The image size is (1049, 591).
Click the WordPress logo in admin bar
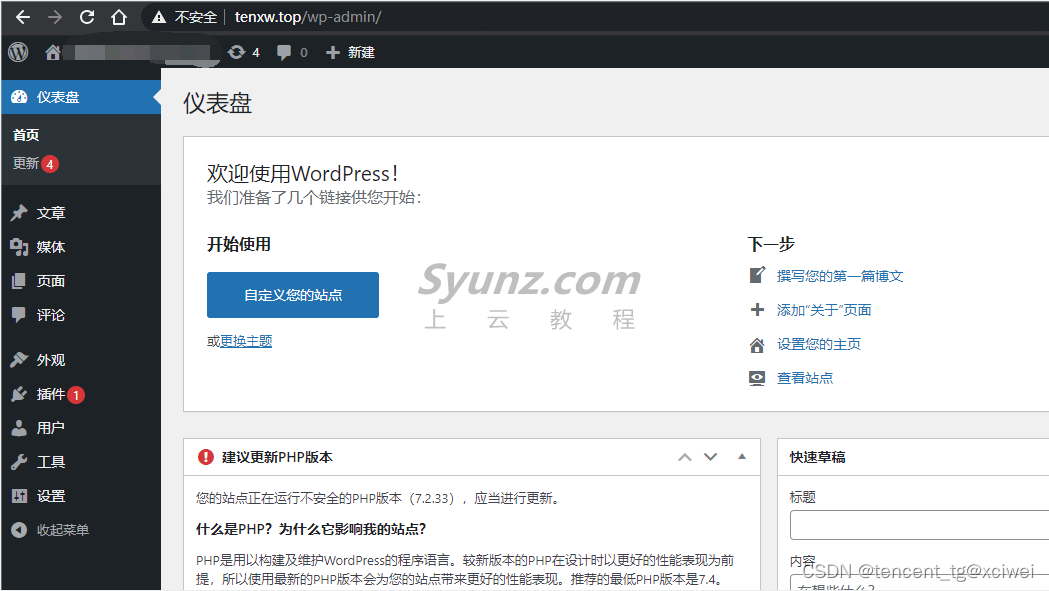[x=18, y=52]
